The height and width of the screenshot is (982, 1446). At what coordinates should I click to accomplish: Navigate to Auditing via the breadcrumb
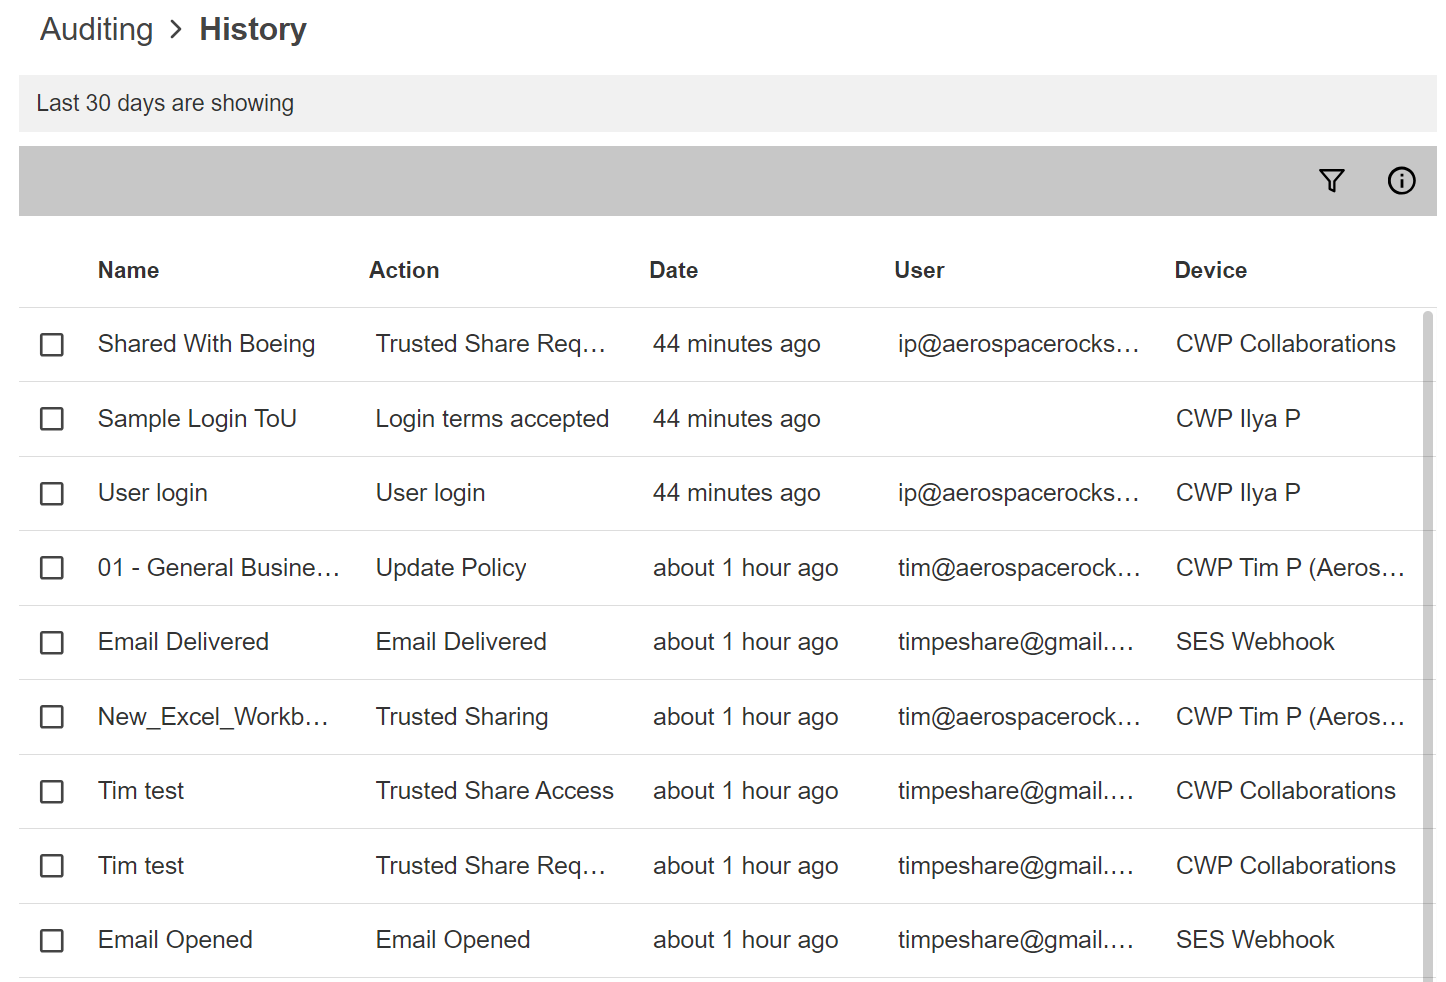coord(96,30)
